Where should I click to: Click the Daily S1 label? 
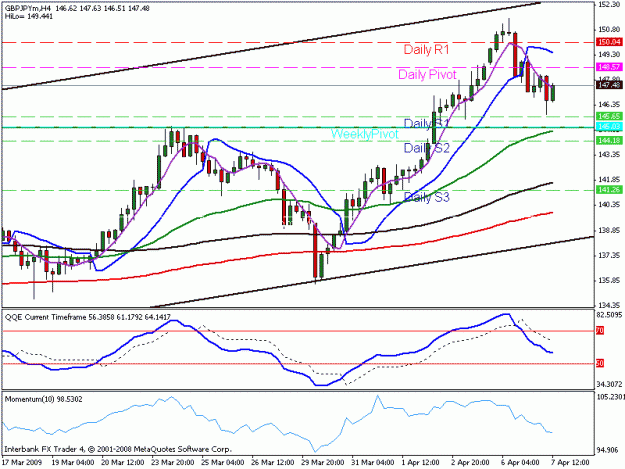pos(426,123)
